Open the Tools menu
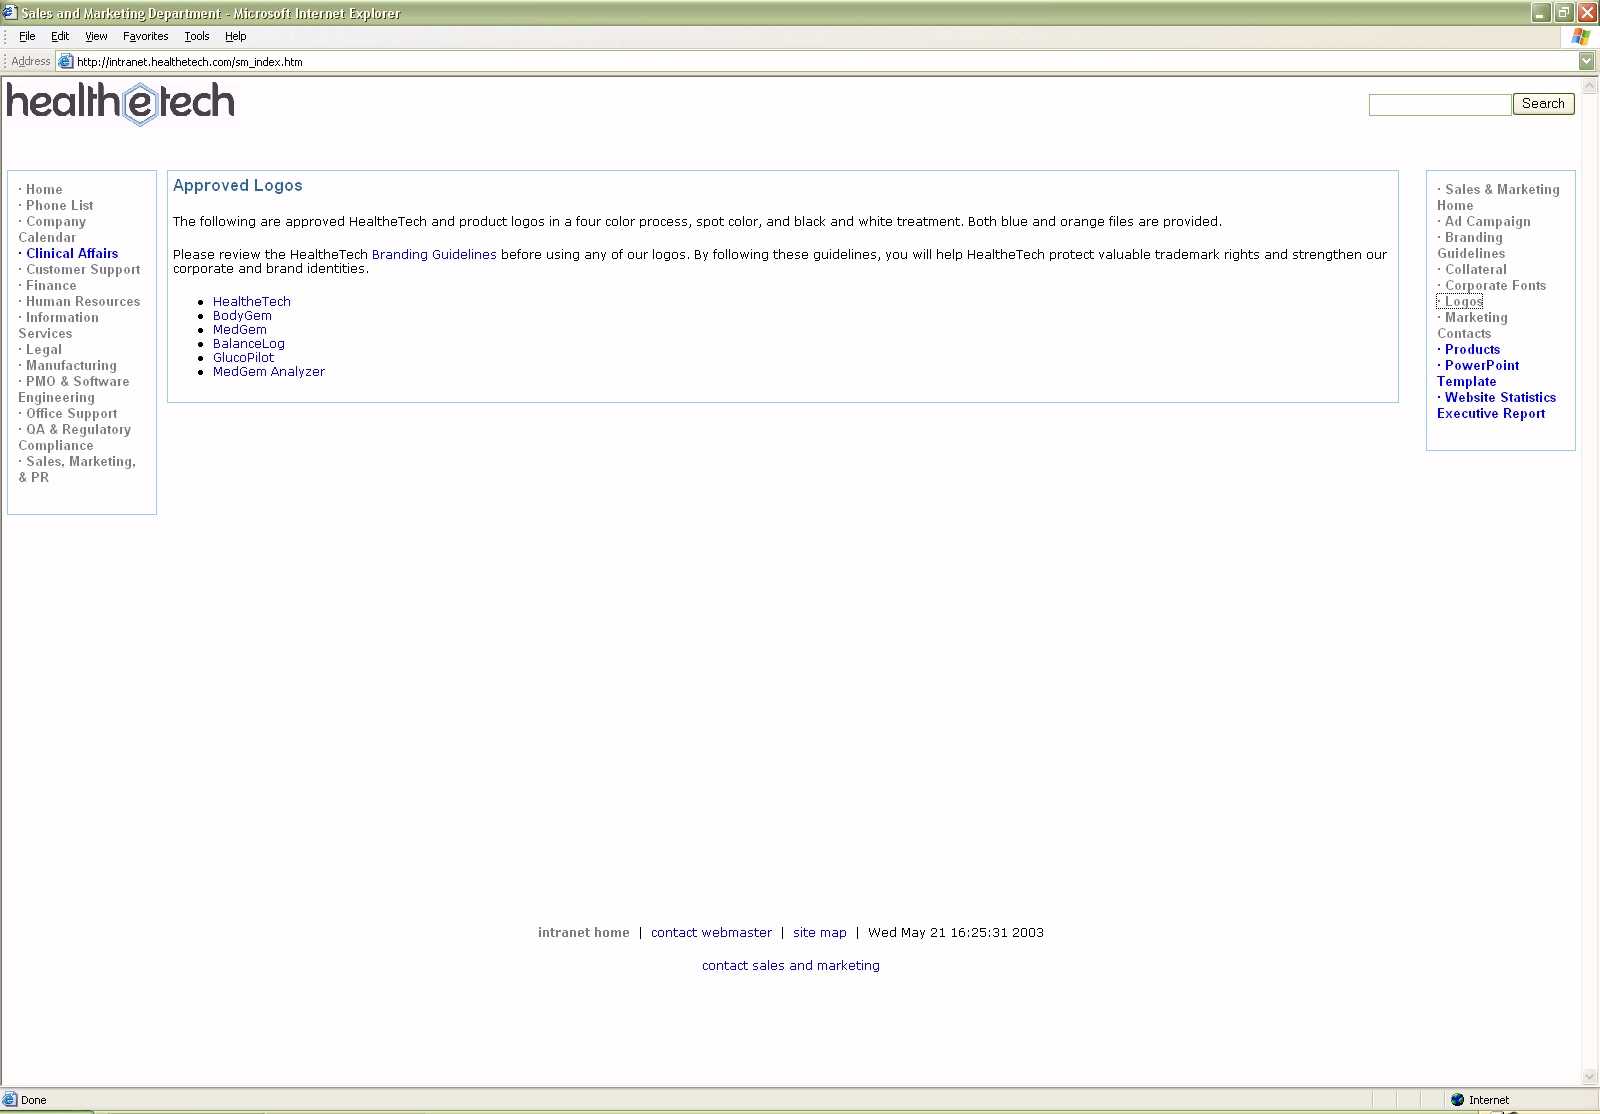Viewport: 1600px width, 1114px height. coord(196,36)
